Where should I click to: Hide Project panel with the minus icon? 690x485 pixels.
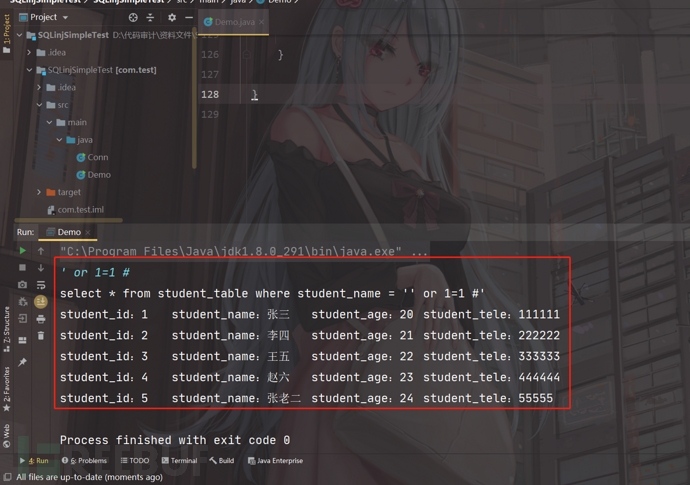click(189, 17)
